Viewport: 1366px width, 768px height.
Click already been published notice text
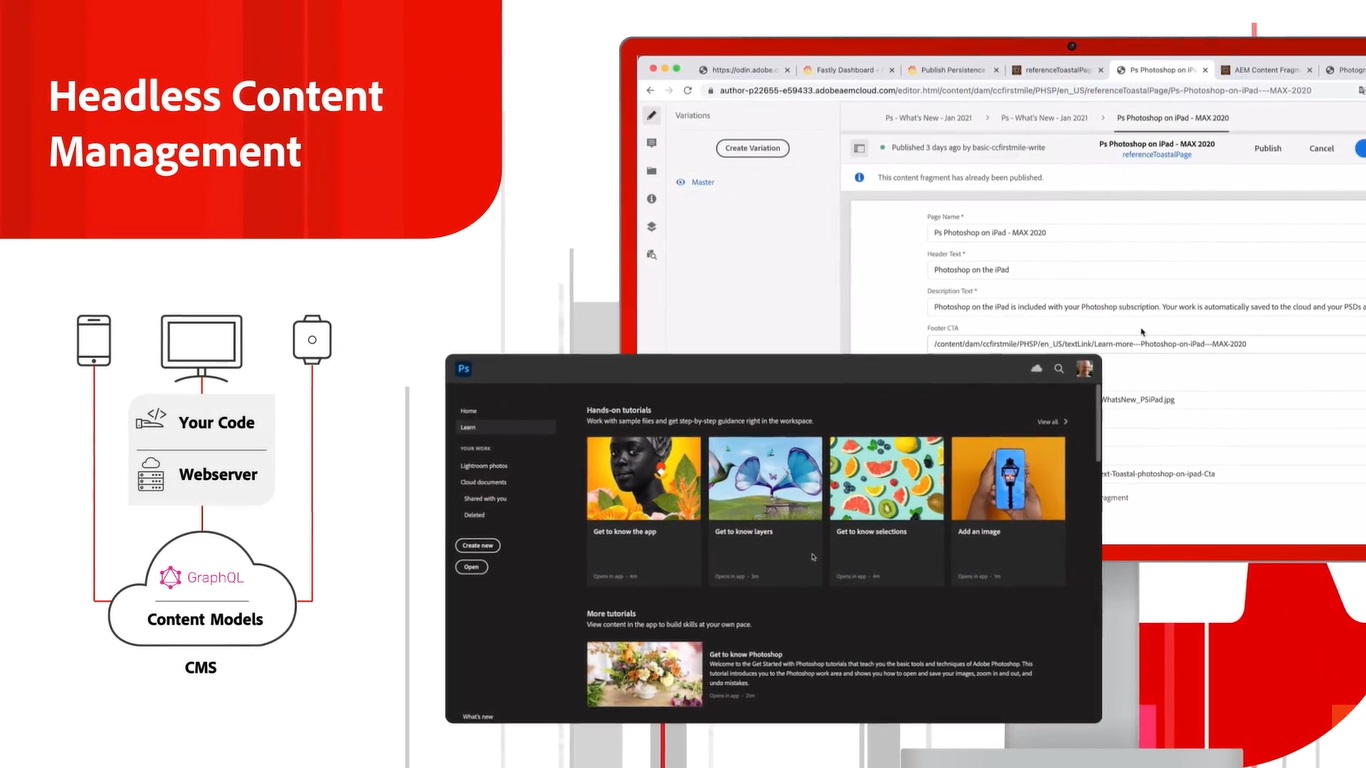tap(960, 177)
